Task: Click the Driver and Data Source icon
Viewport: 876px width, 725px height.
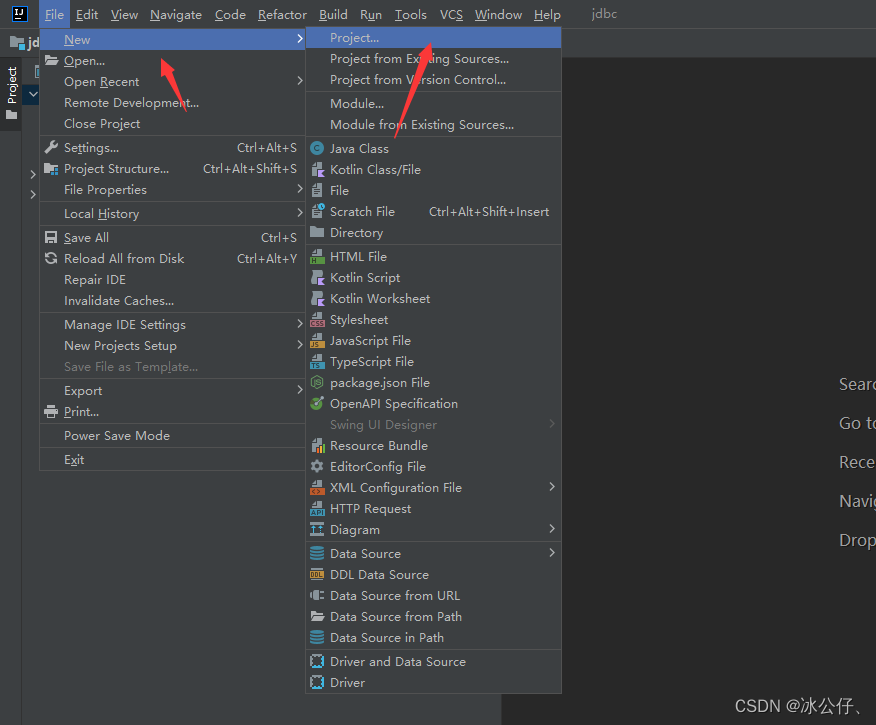Action: point(317,661)
